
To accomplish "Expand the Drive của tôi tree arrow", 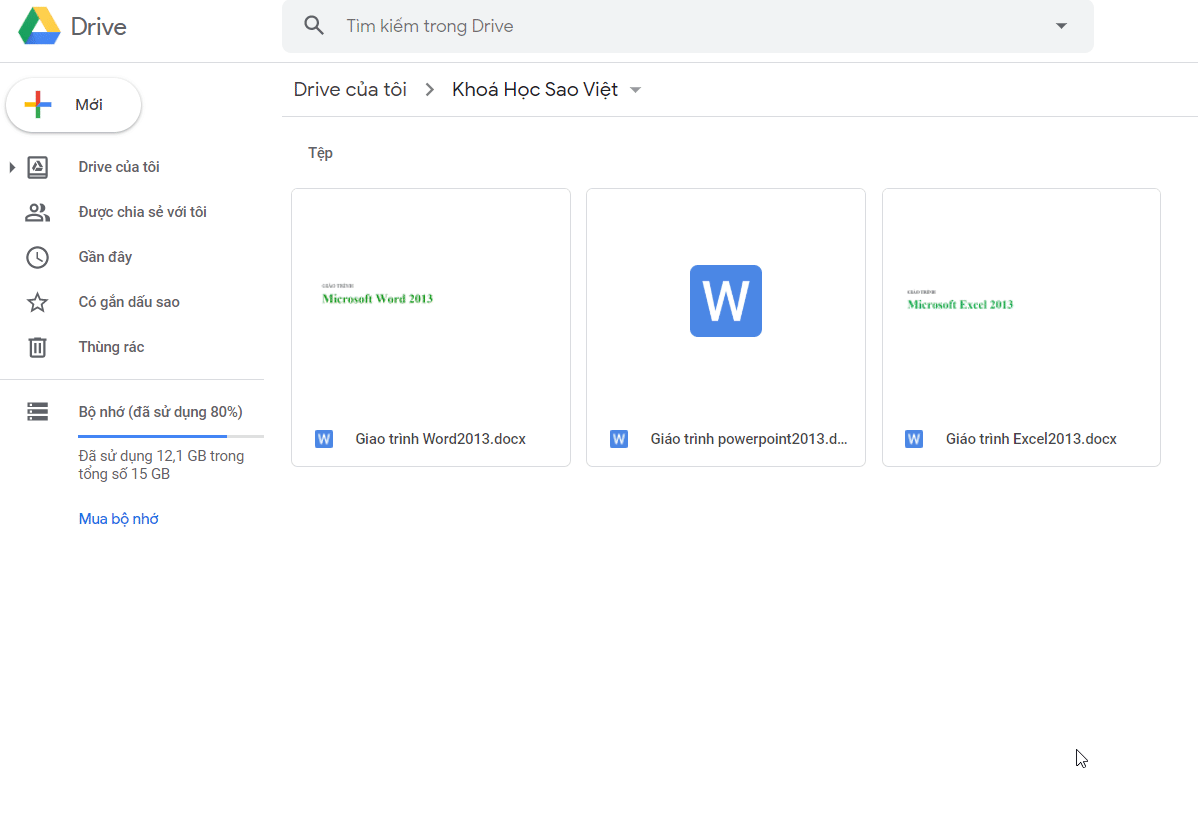I will pyautogui.click(x=11, y=167).
